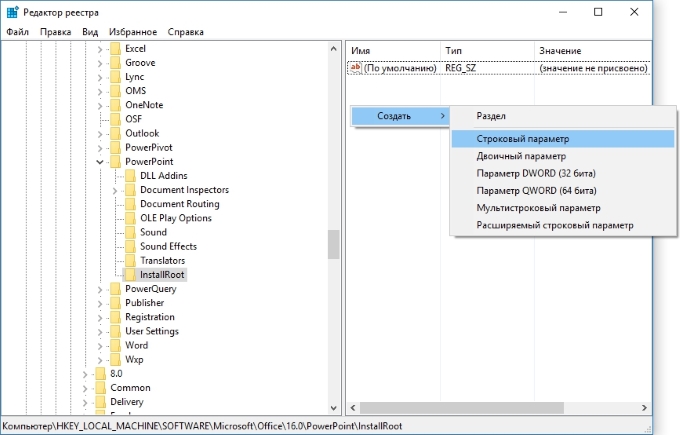The width and height of the screenshot is (680, 435).
Task: Click the User Settings folder icon
Action: [x=115, y=331]
